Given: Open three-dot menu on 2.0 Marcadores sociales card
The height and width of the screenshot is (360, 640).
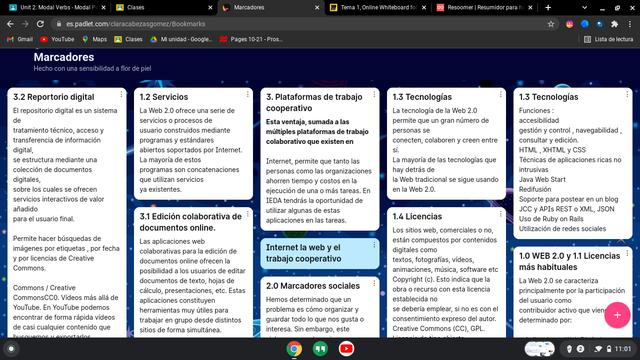Looking at the screenshot, I should pos(374,283).
